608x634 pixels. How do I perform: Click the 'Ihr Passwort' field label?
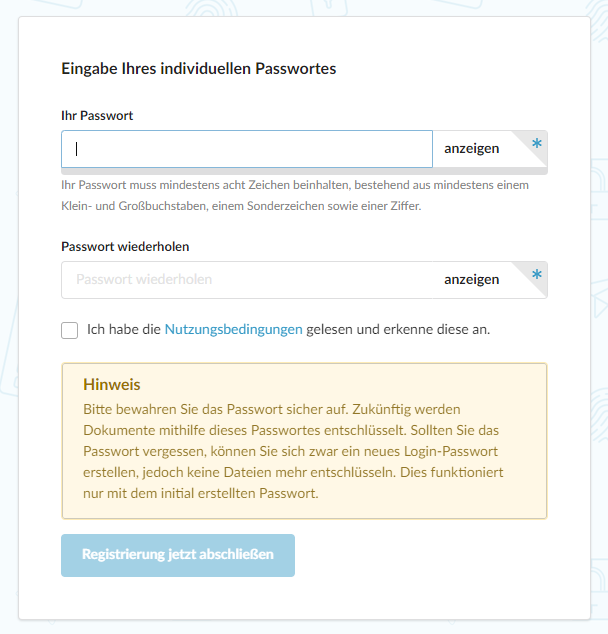click(x=97, y=116)
